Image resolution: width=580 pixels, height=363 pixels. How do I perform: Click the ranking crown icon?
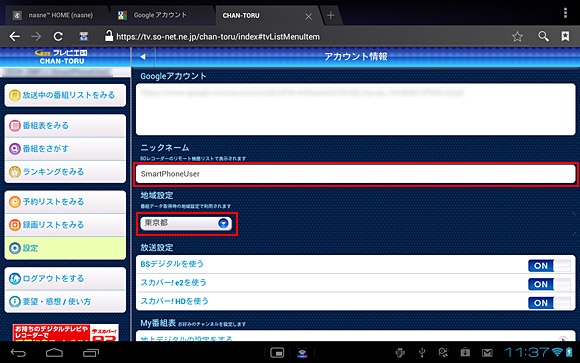click(15, 172)
